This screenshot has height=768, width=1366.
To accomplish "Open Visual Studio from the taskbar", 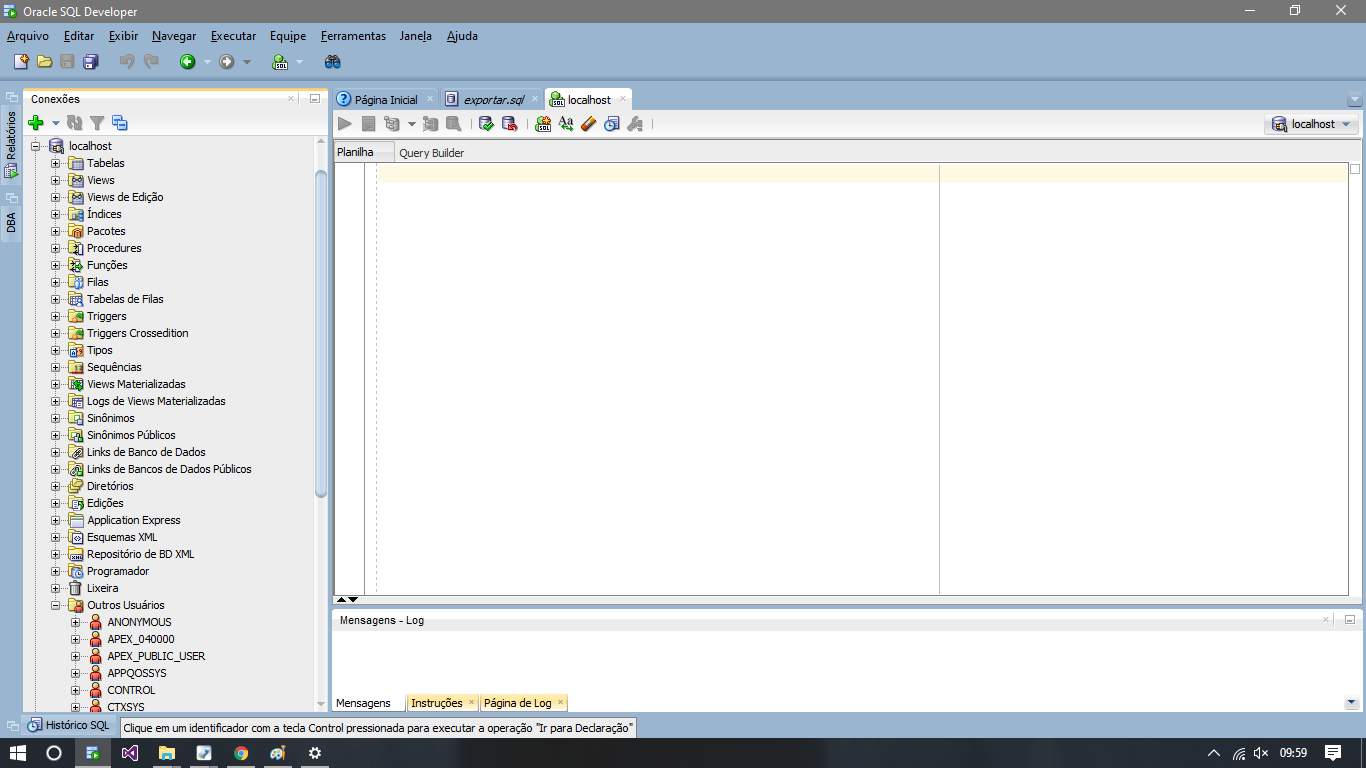I will tap(129, 753).
